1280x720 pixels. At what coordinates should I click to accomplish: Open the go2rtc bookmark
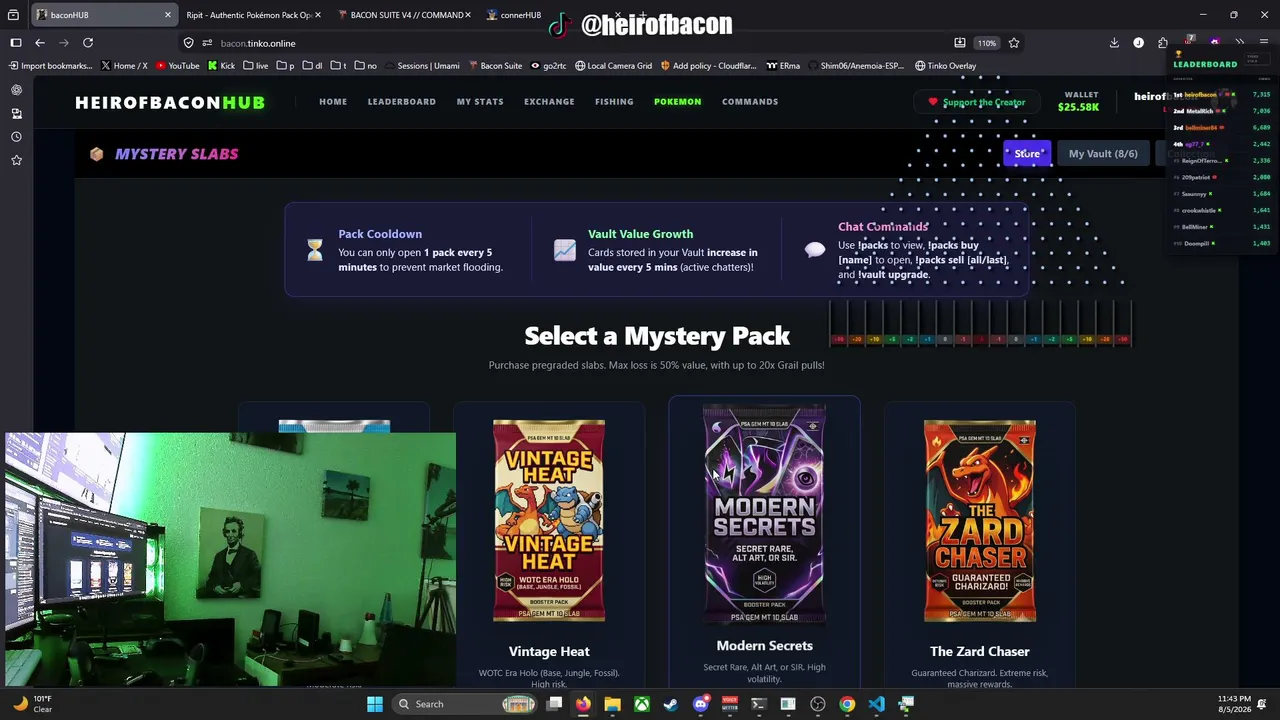click(549, 66)
